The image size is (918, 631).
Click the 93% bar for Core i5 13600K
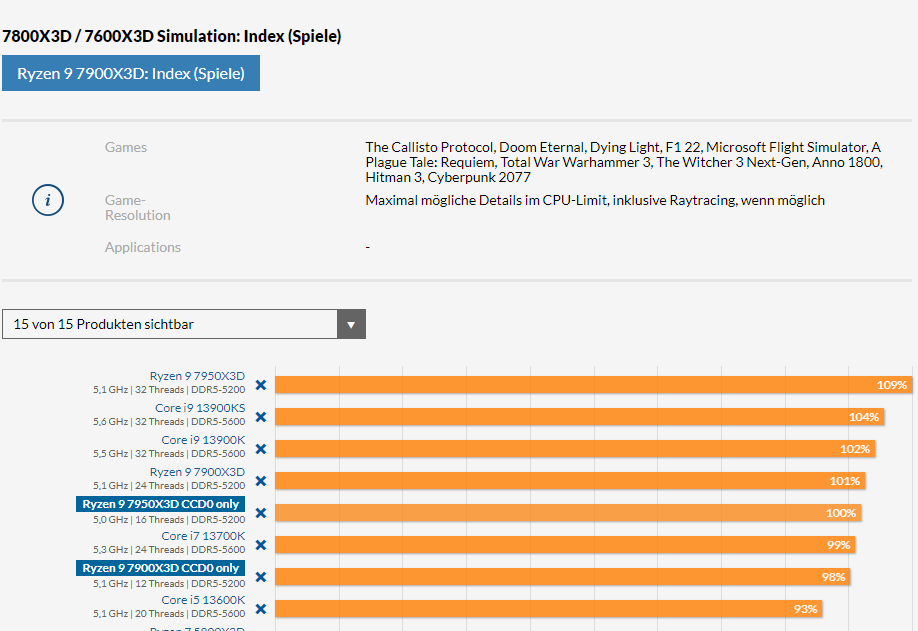549,609
